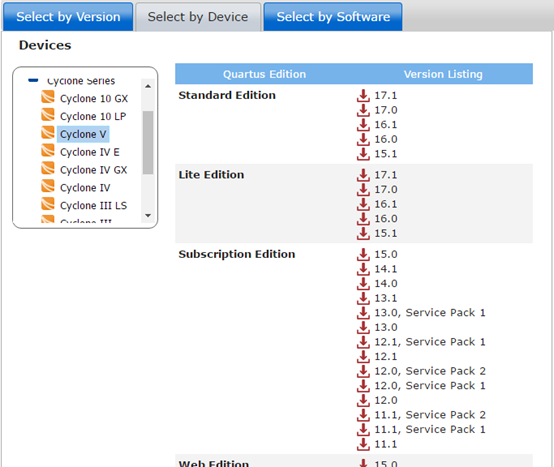This screenshot has height=467, width=554.
Task: Open the Lite Edition 17.0 version link
Action: pyautogui.click(x=386, y=190)
